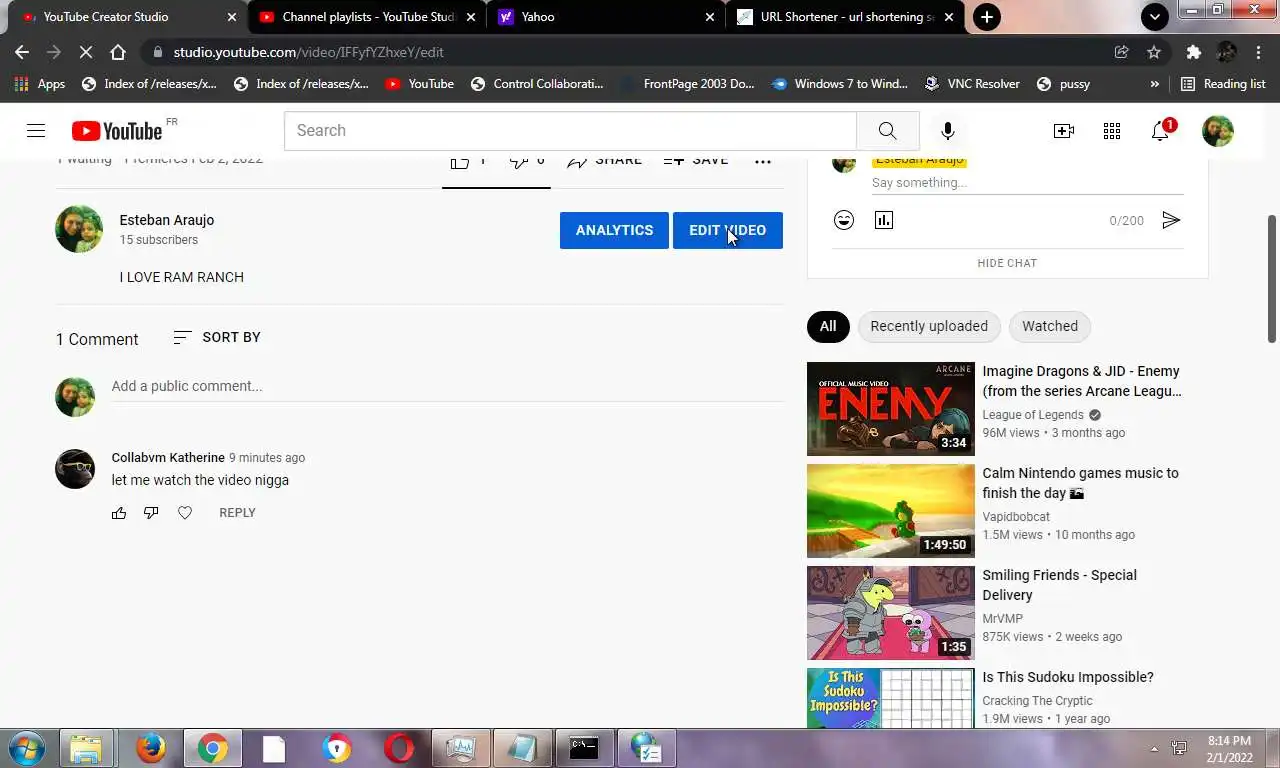Image resolution: width=1280 pixels, height=768 pixels.
Task: Send the chat message with arrow icon
Action: coord(1171,220)
